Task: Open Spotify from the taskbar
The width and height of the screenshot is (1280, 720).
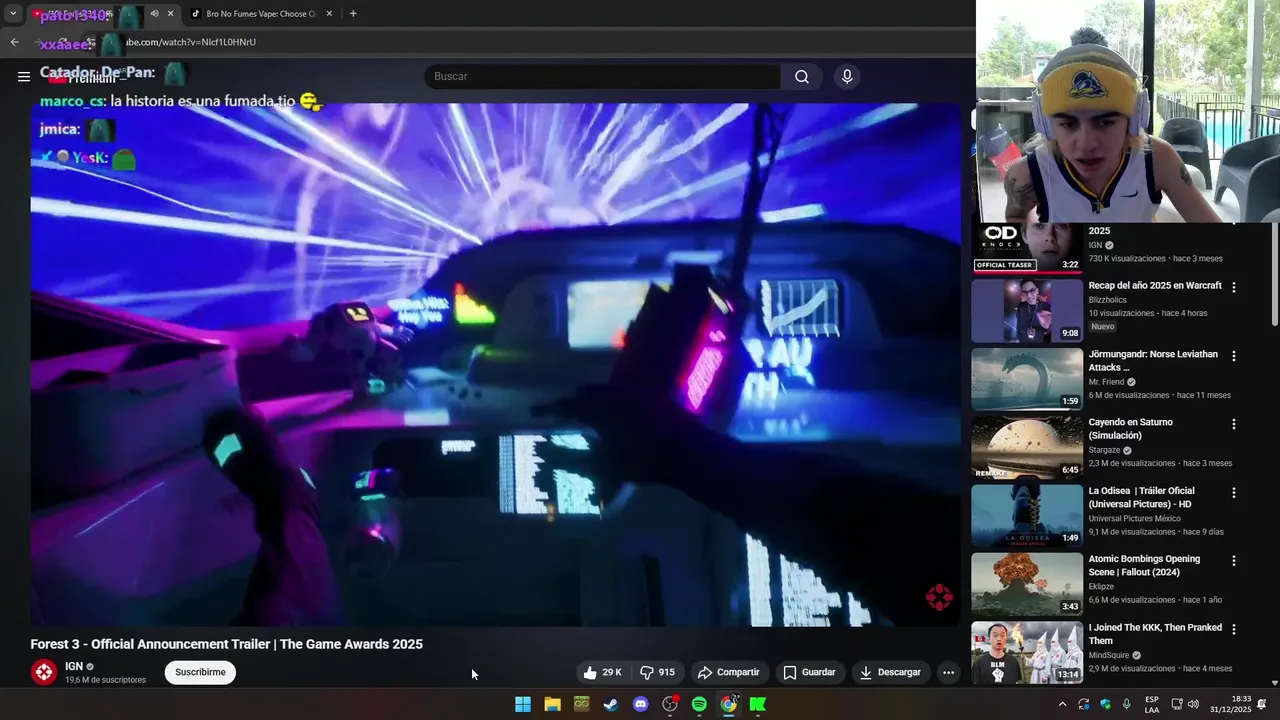Action: point(699,704)
